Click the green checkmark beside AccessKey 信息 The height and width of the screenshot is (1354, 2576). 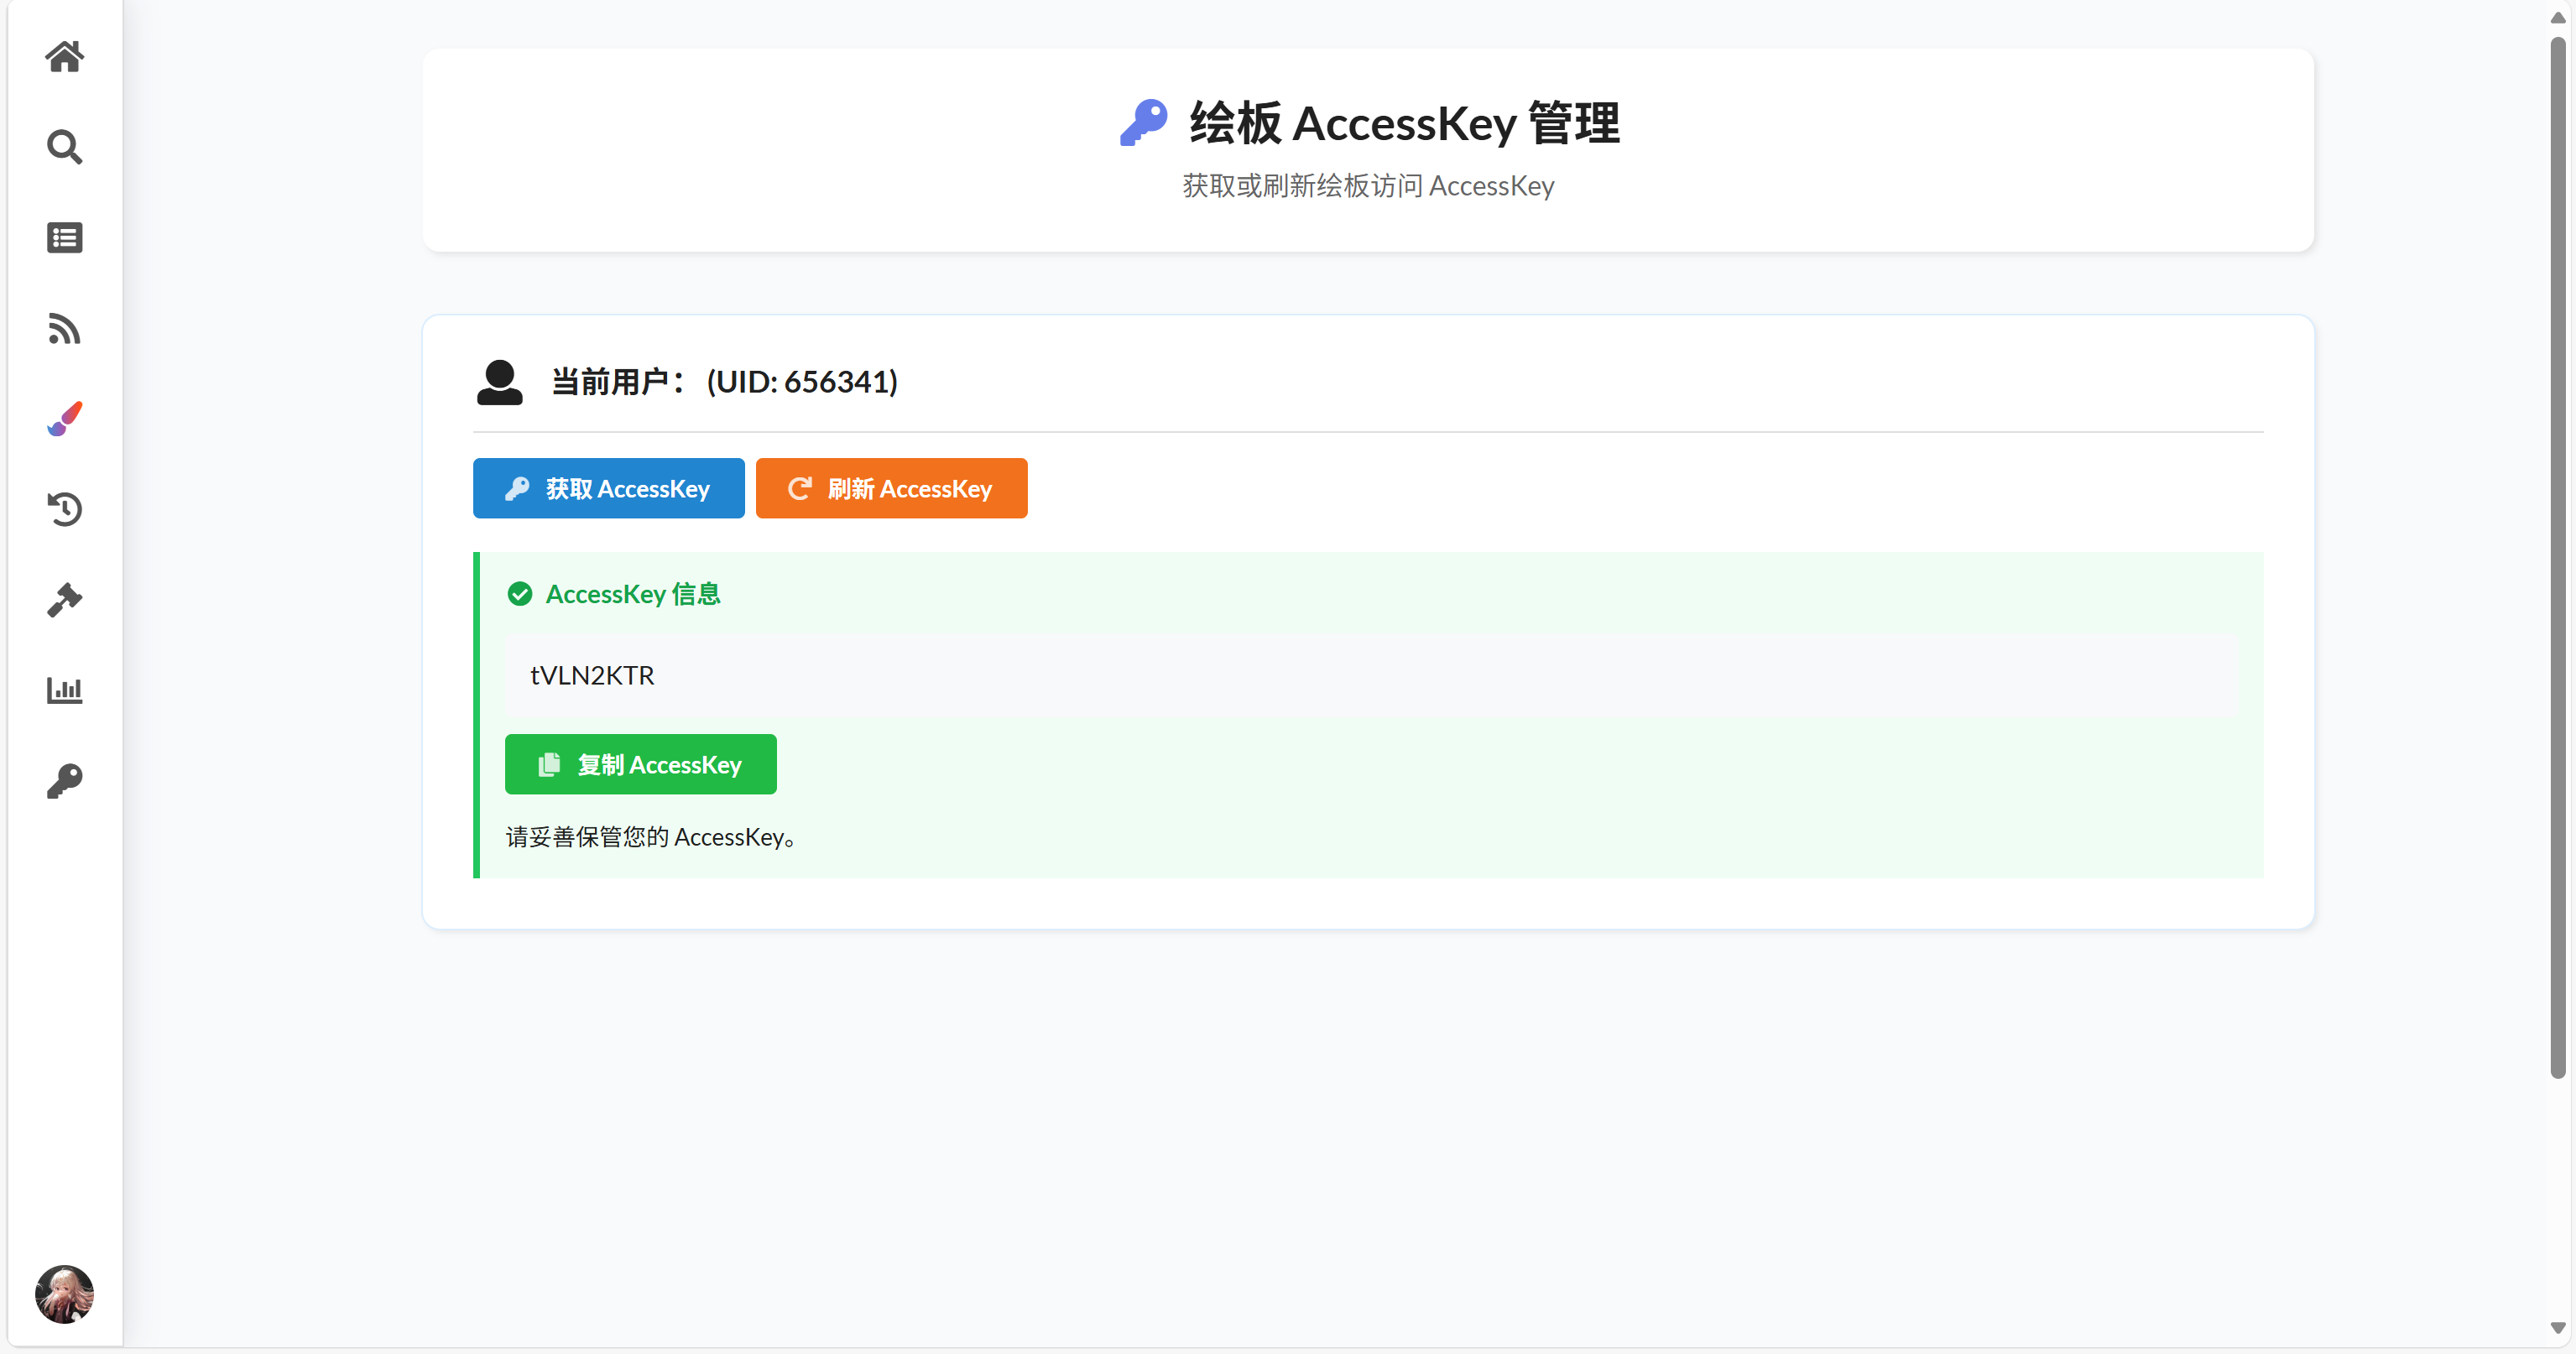pyautogui.click(x=519, y=594)
